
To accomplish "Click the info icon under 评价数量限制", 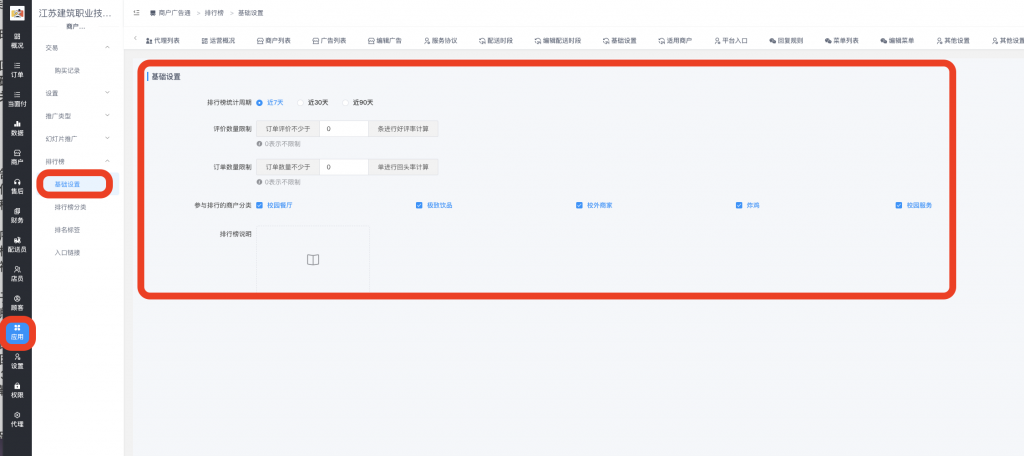I will (x=259, y=143).
